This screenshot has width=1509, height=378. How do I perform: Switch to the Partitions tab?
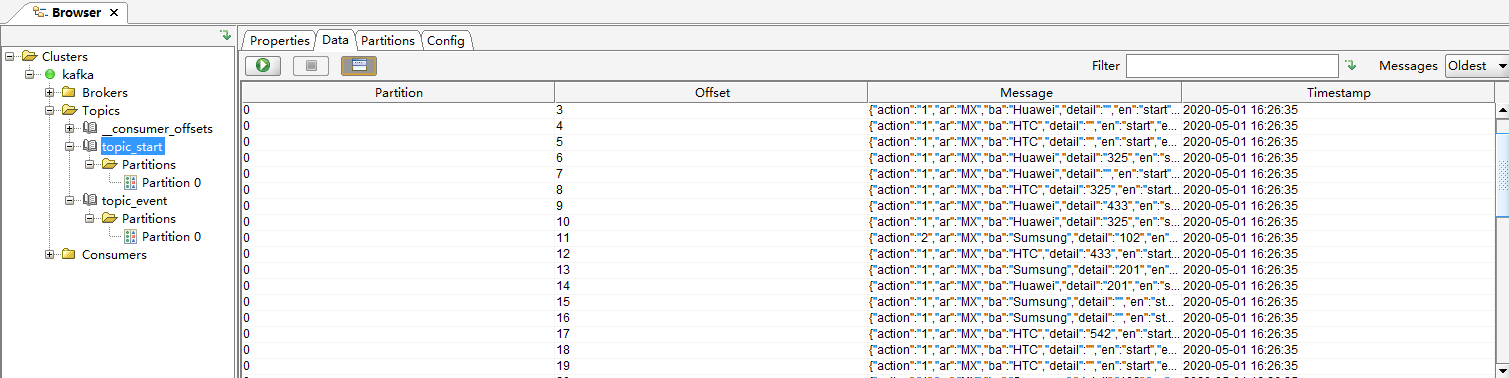tap(387, 41)
